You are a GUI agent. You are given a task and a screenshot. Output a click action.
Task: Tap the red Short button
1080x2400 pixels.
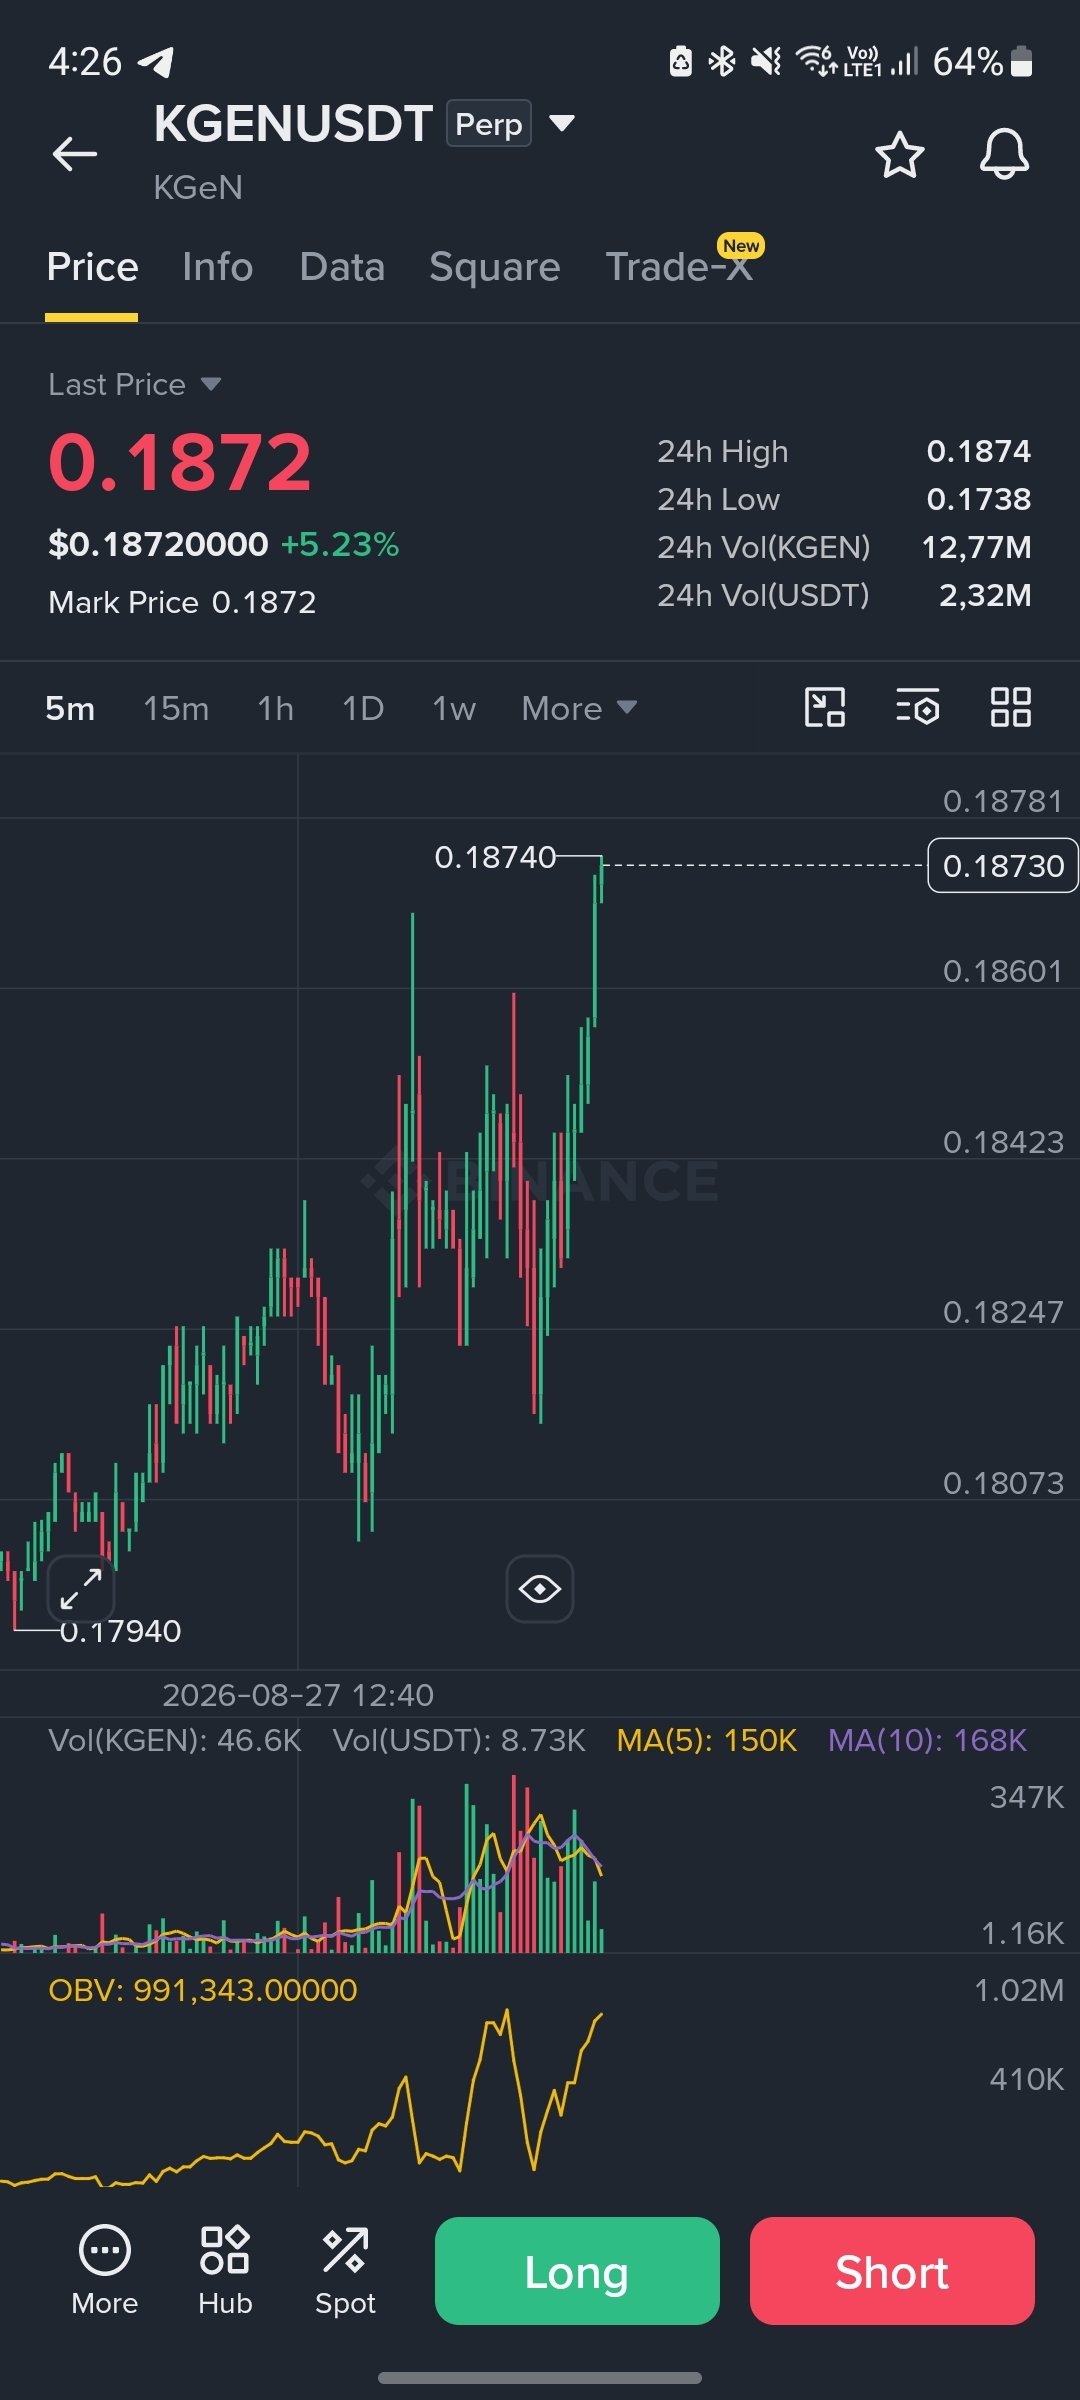892,2271
